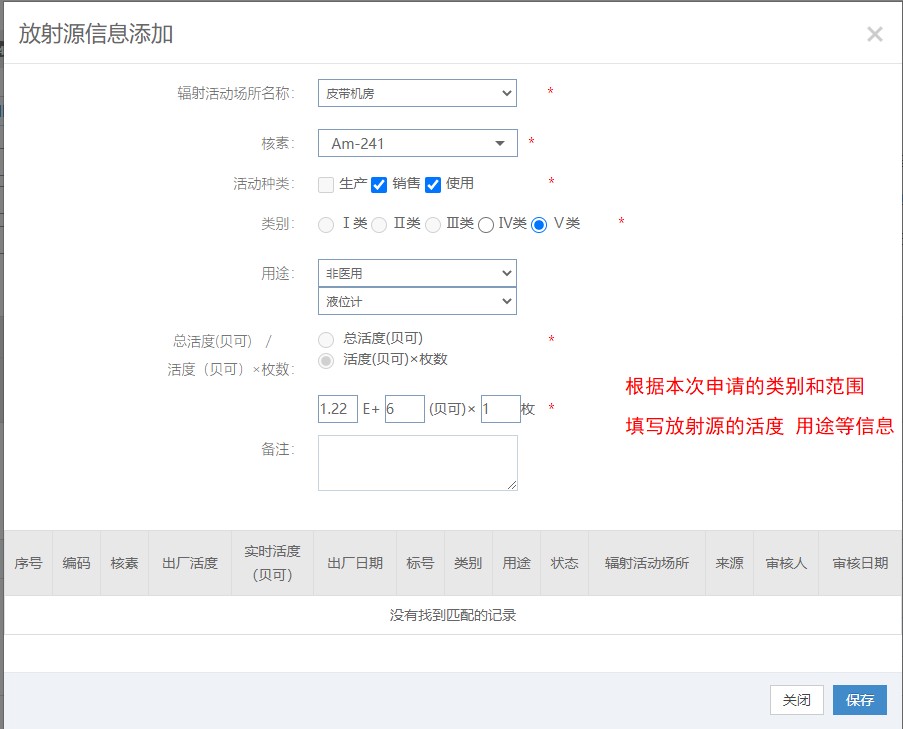903x729 pixels.
Task: Click the activity mantissa field containing 1.22
Action: [x=337, y=409]
